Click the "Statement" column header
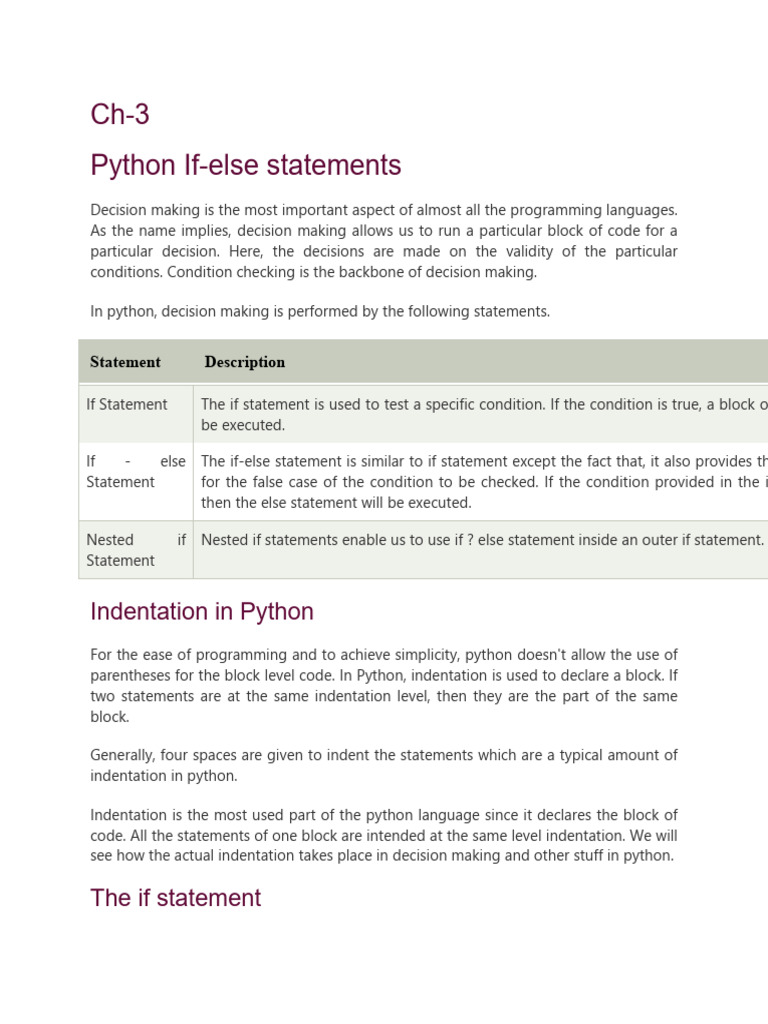The width and height of the screenshot is (768, 1024). click(x=125, y=362)
